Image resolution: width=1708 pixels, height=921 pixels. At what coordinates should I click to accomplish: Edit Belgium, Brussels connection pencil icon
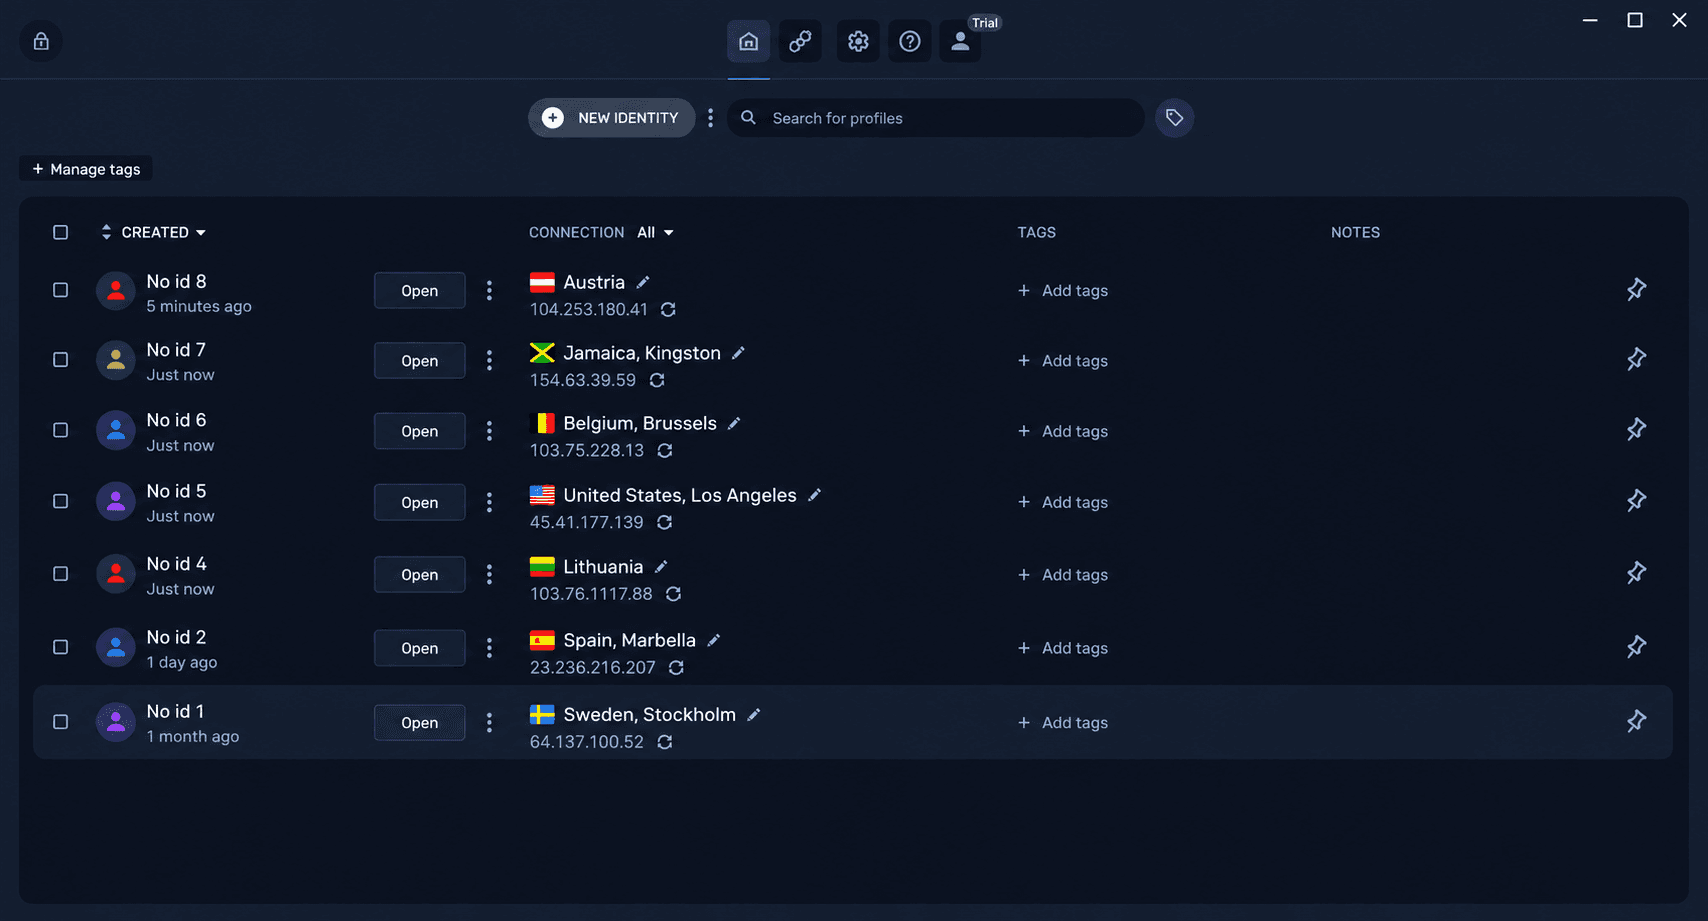point(734,424)
